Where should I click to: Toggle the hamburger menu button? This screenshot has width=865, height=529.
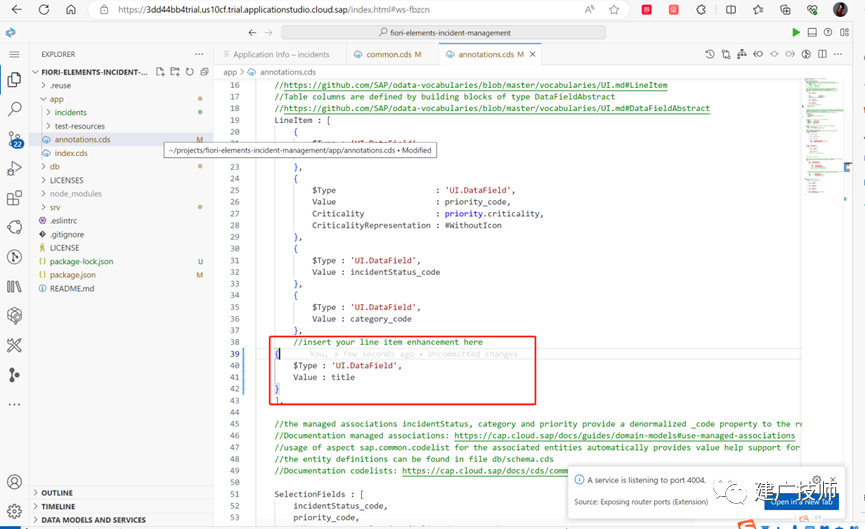click(14, 54)
